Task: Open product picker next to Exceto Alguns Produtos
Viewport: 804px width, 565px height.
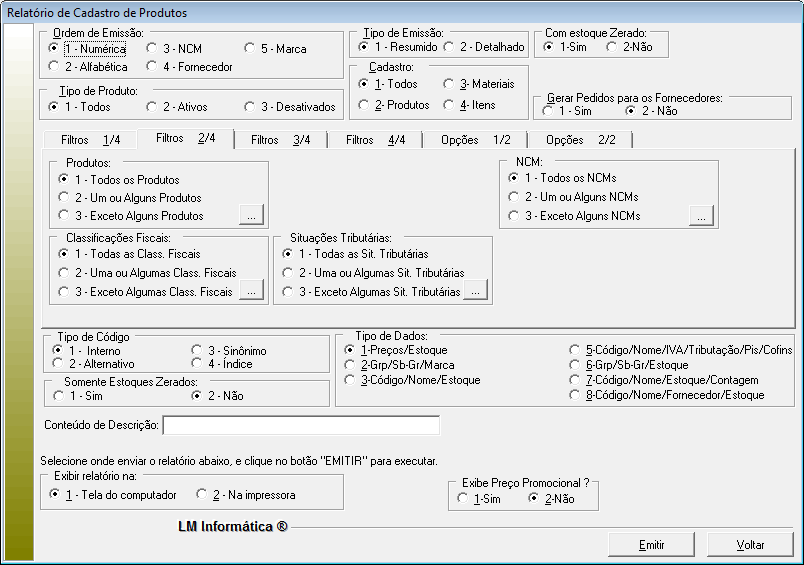Action: tap(251, 215)
